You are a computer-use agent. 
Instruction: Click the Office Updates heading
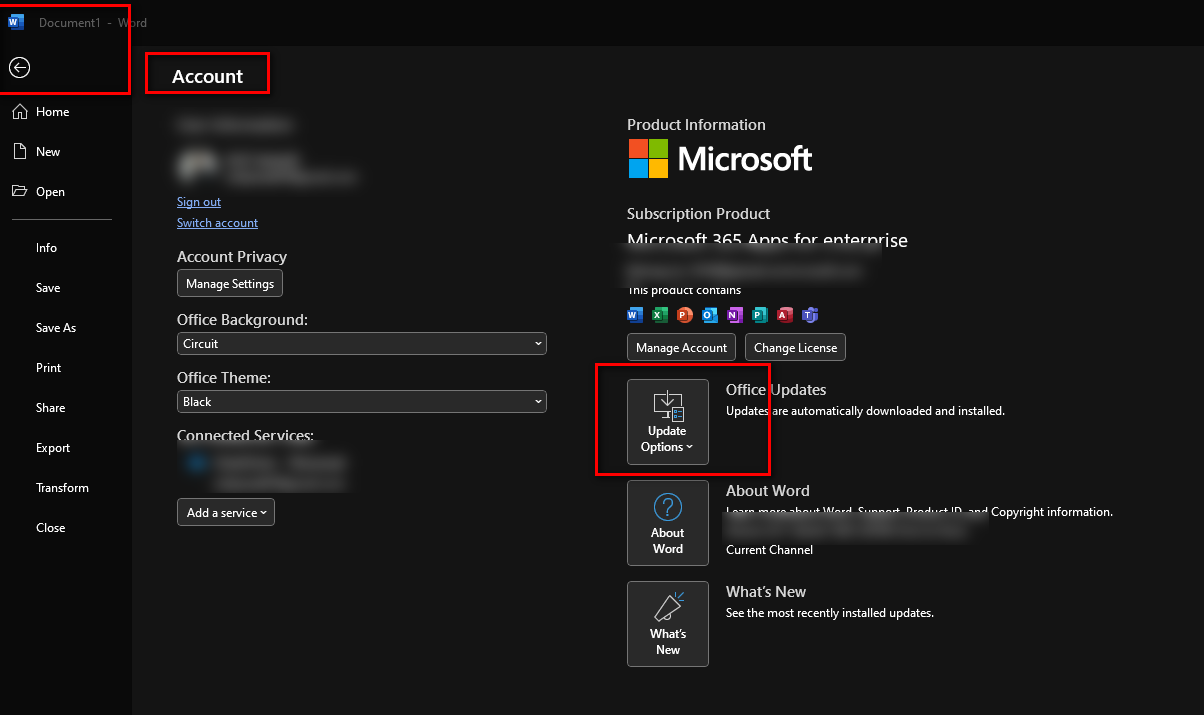[776, 390]
